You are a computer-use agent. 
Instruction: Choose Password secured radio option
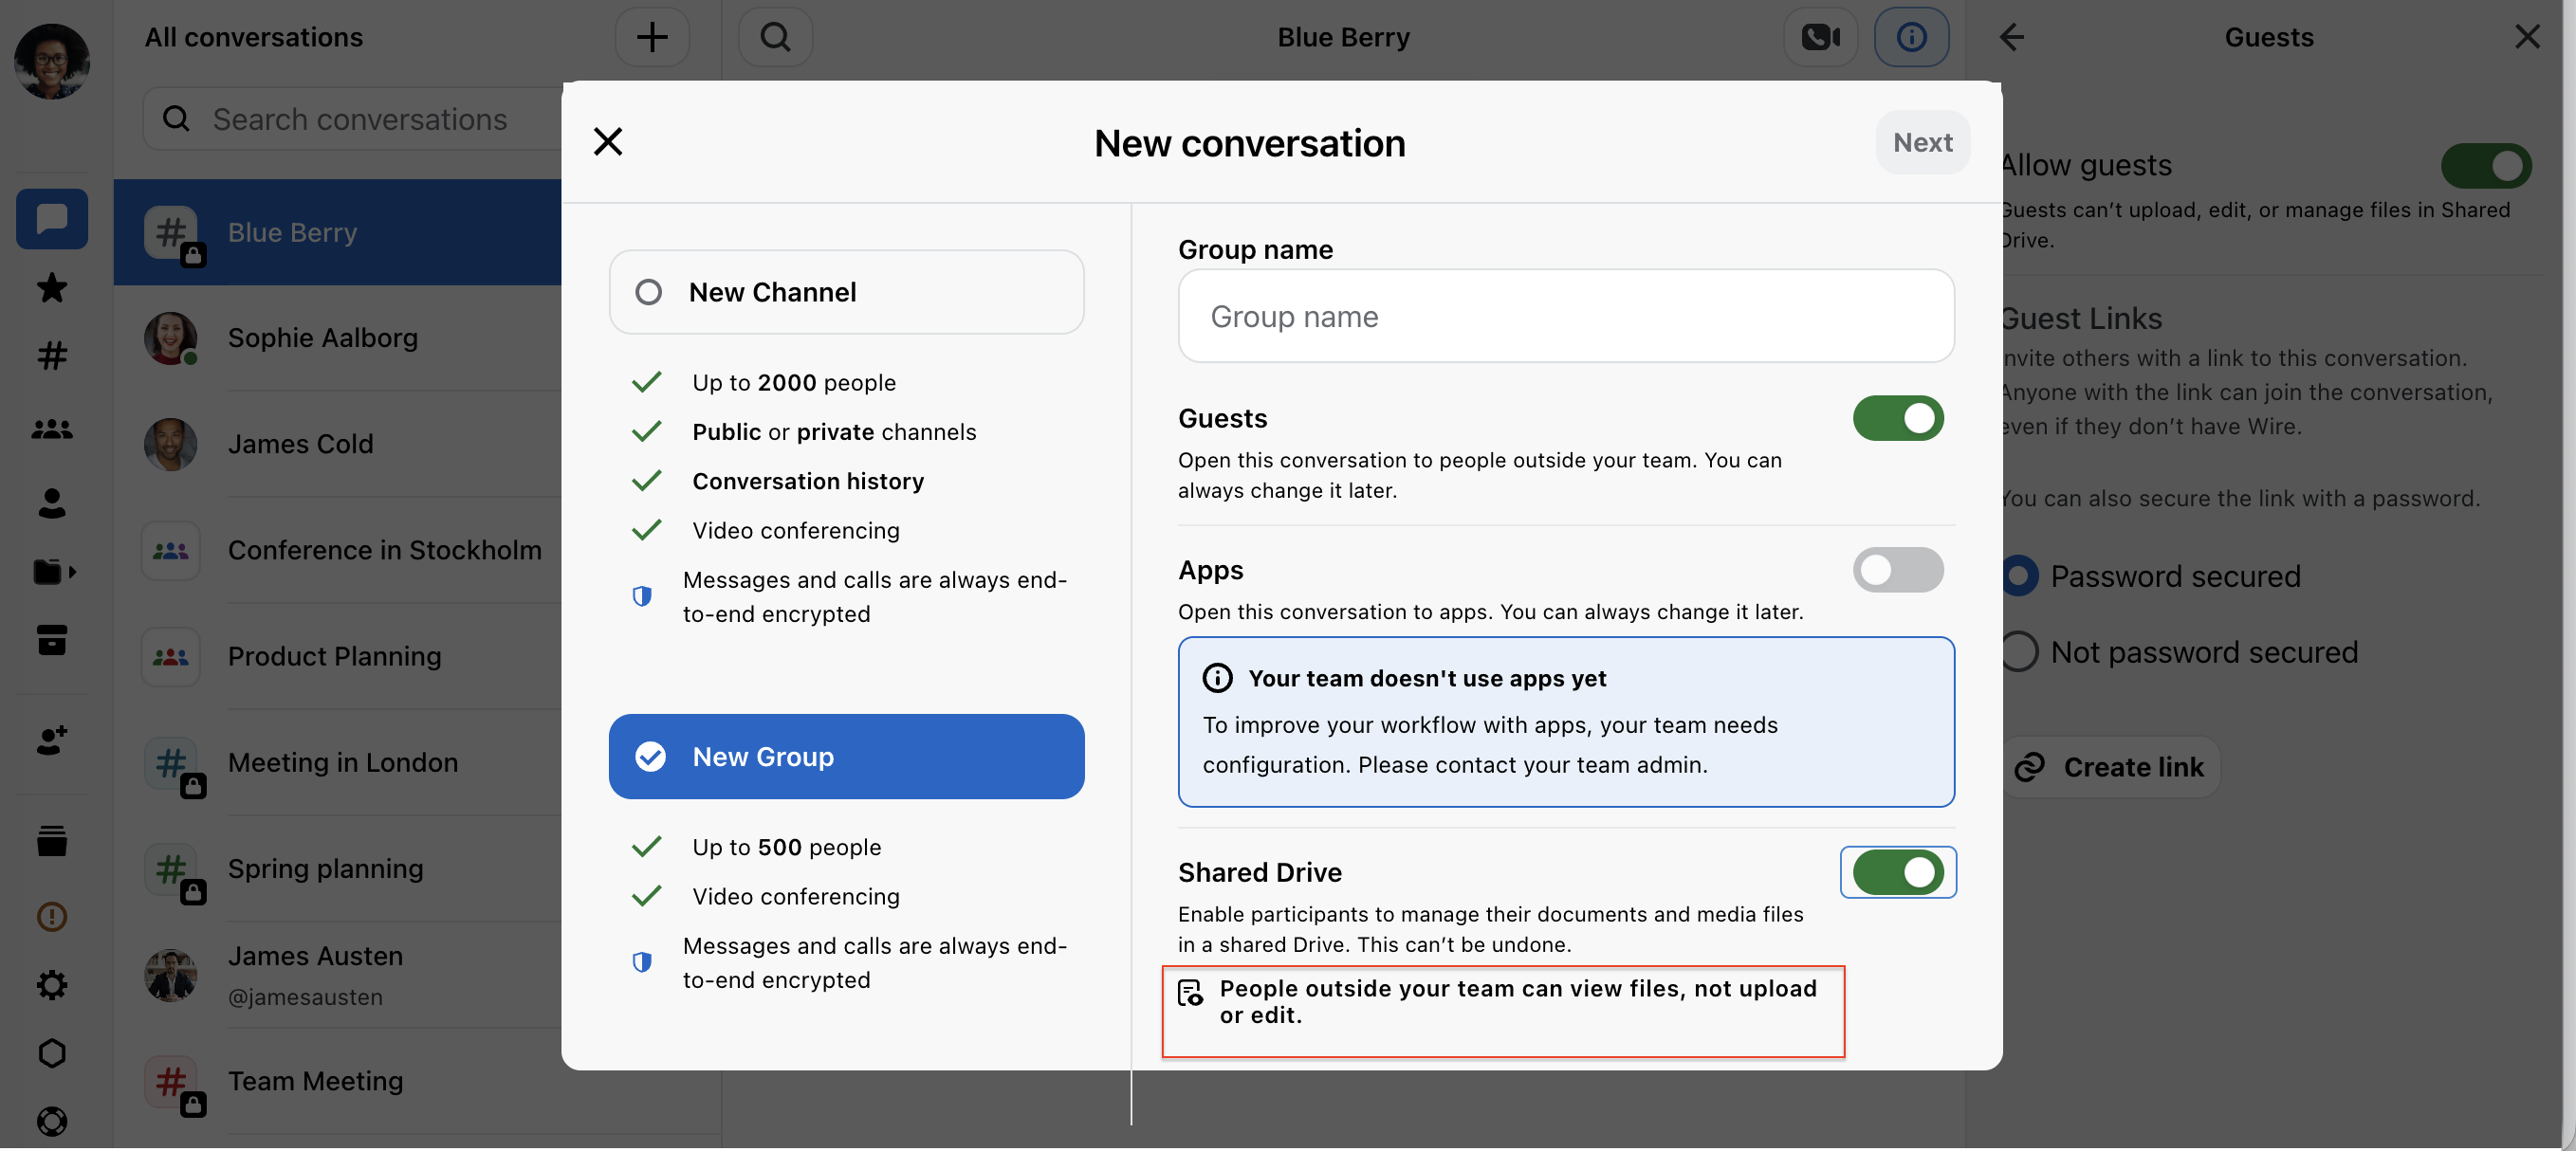pyautogui.click(x=2018, y=576)
